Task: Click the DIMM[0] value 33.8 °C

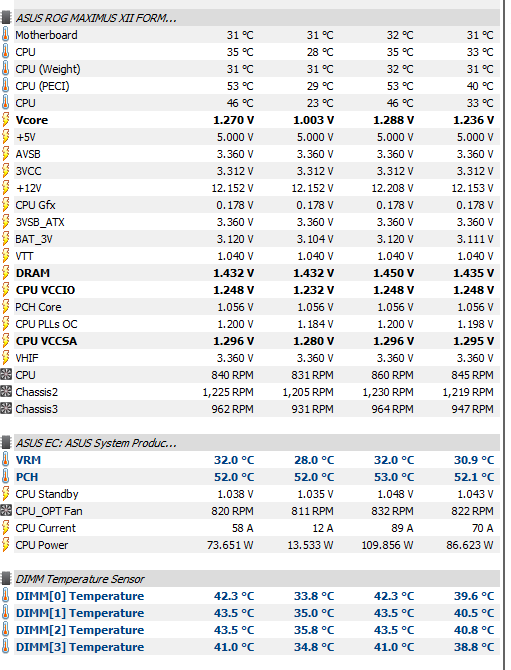Action: tap(314, 596)
